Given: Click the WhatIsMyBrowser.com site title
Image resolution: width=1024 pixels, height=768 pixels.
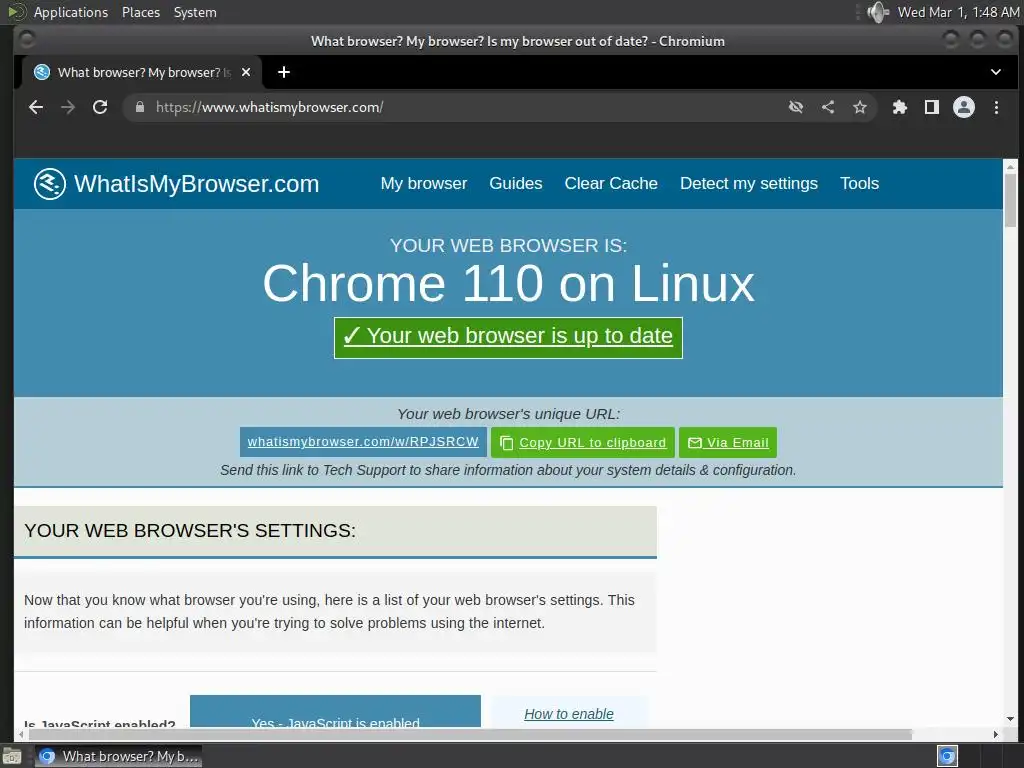Looking at the screenshot, I should coord(197,184).
